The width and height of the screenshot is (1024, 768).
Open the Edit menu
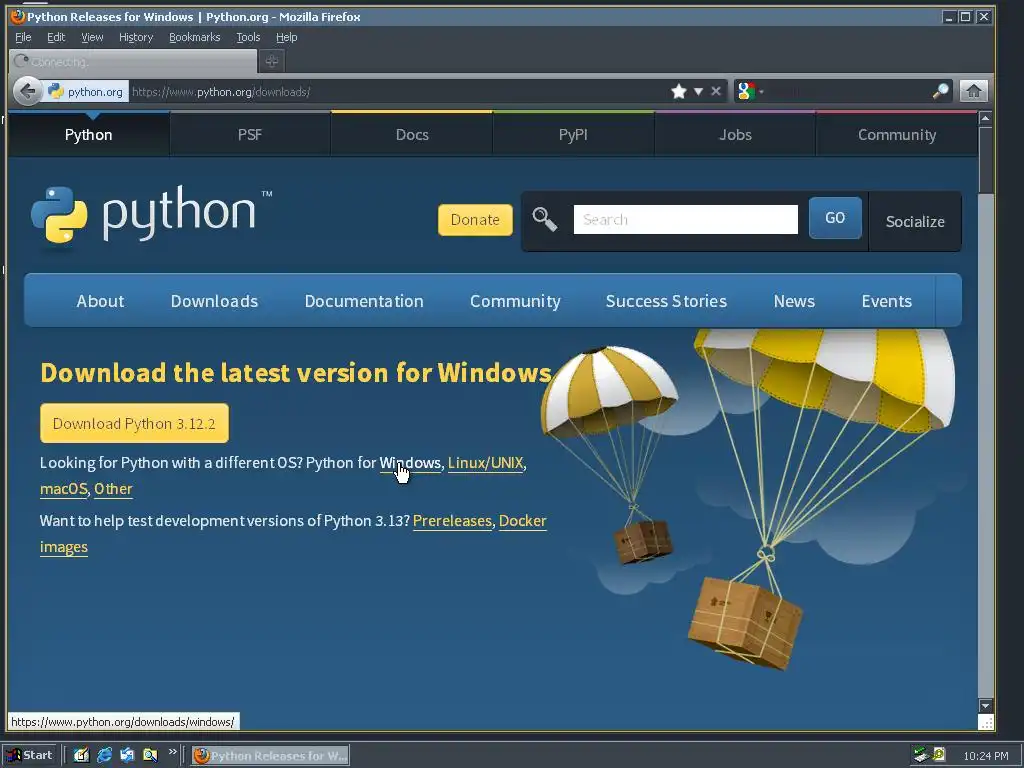tap(56, 37)
